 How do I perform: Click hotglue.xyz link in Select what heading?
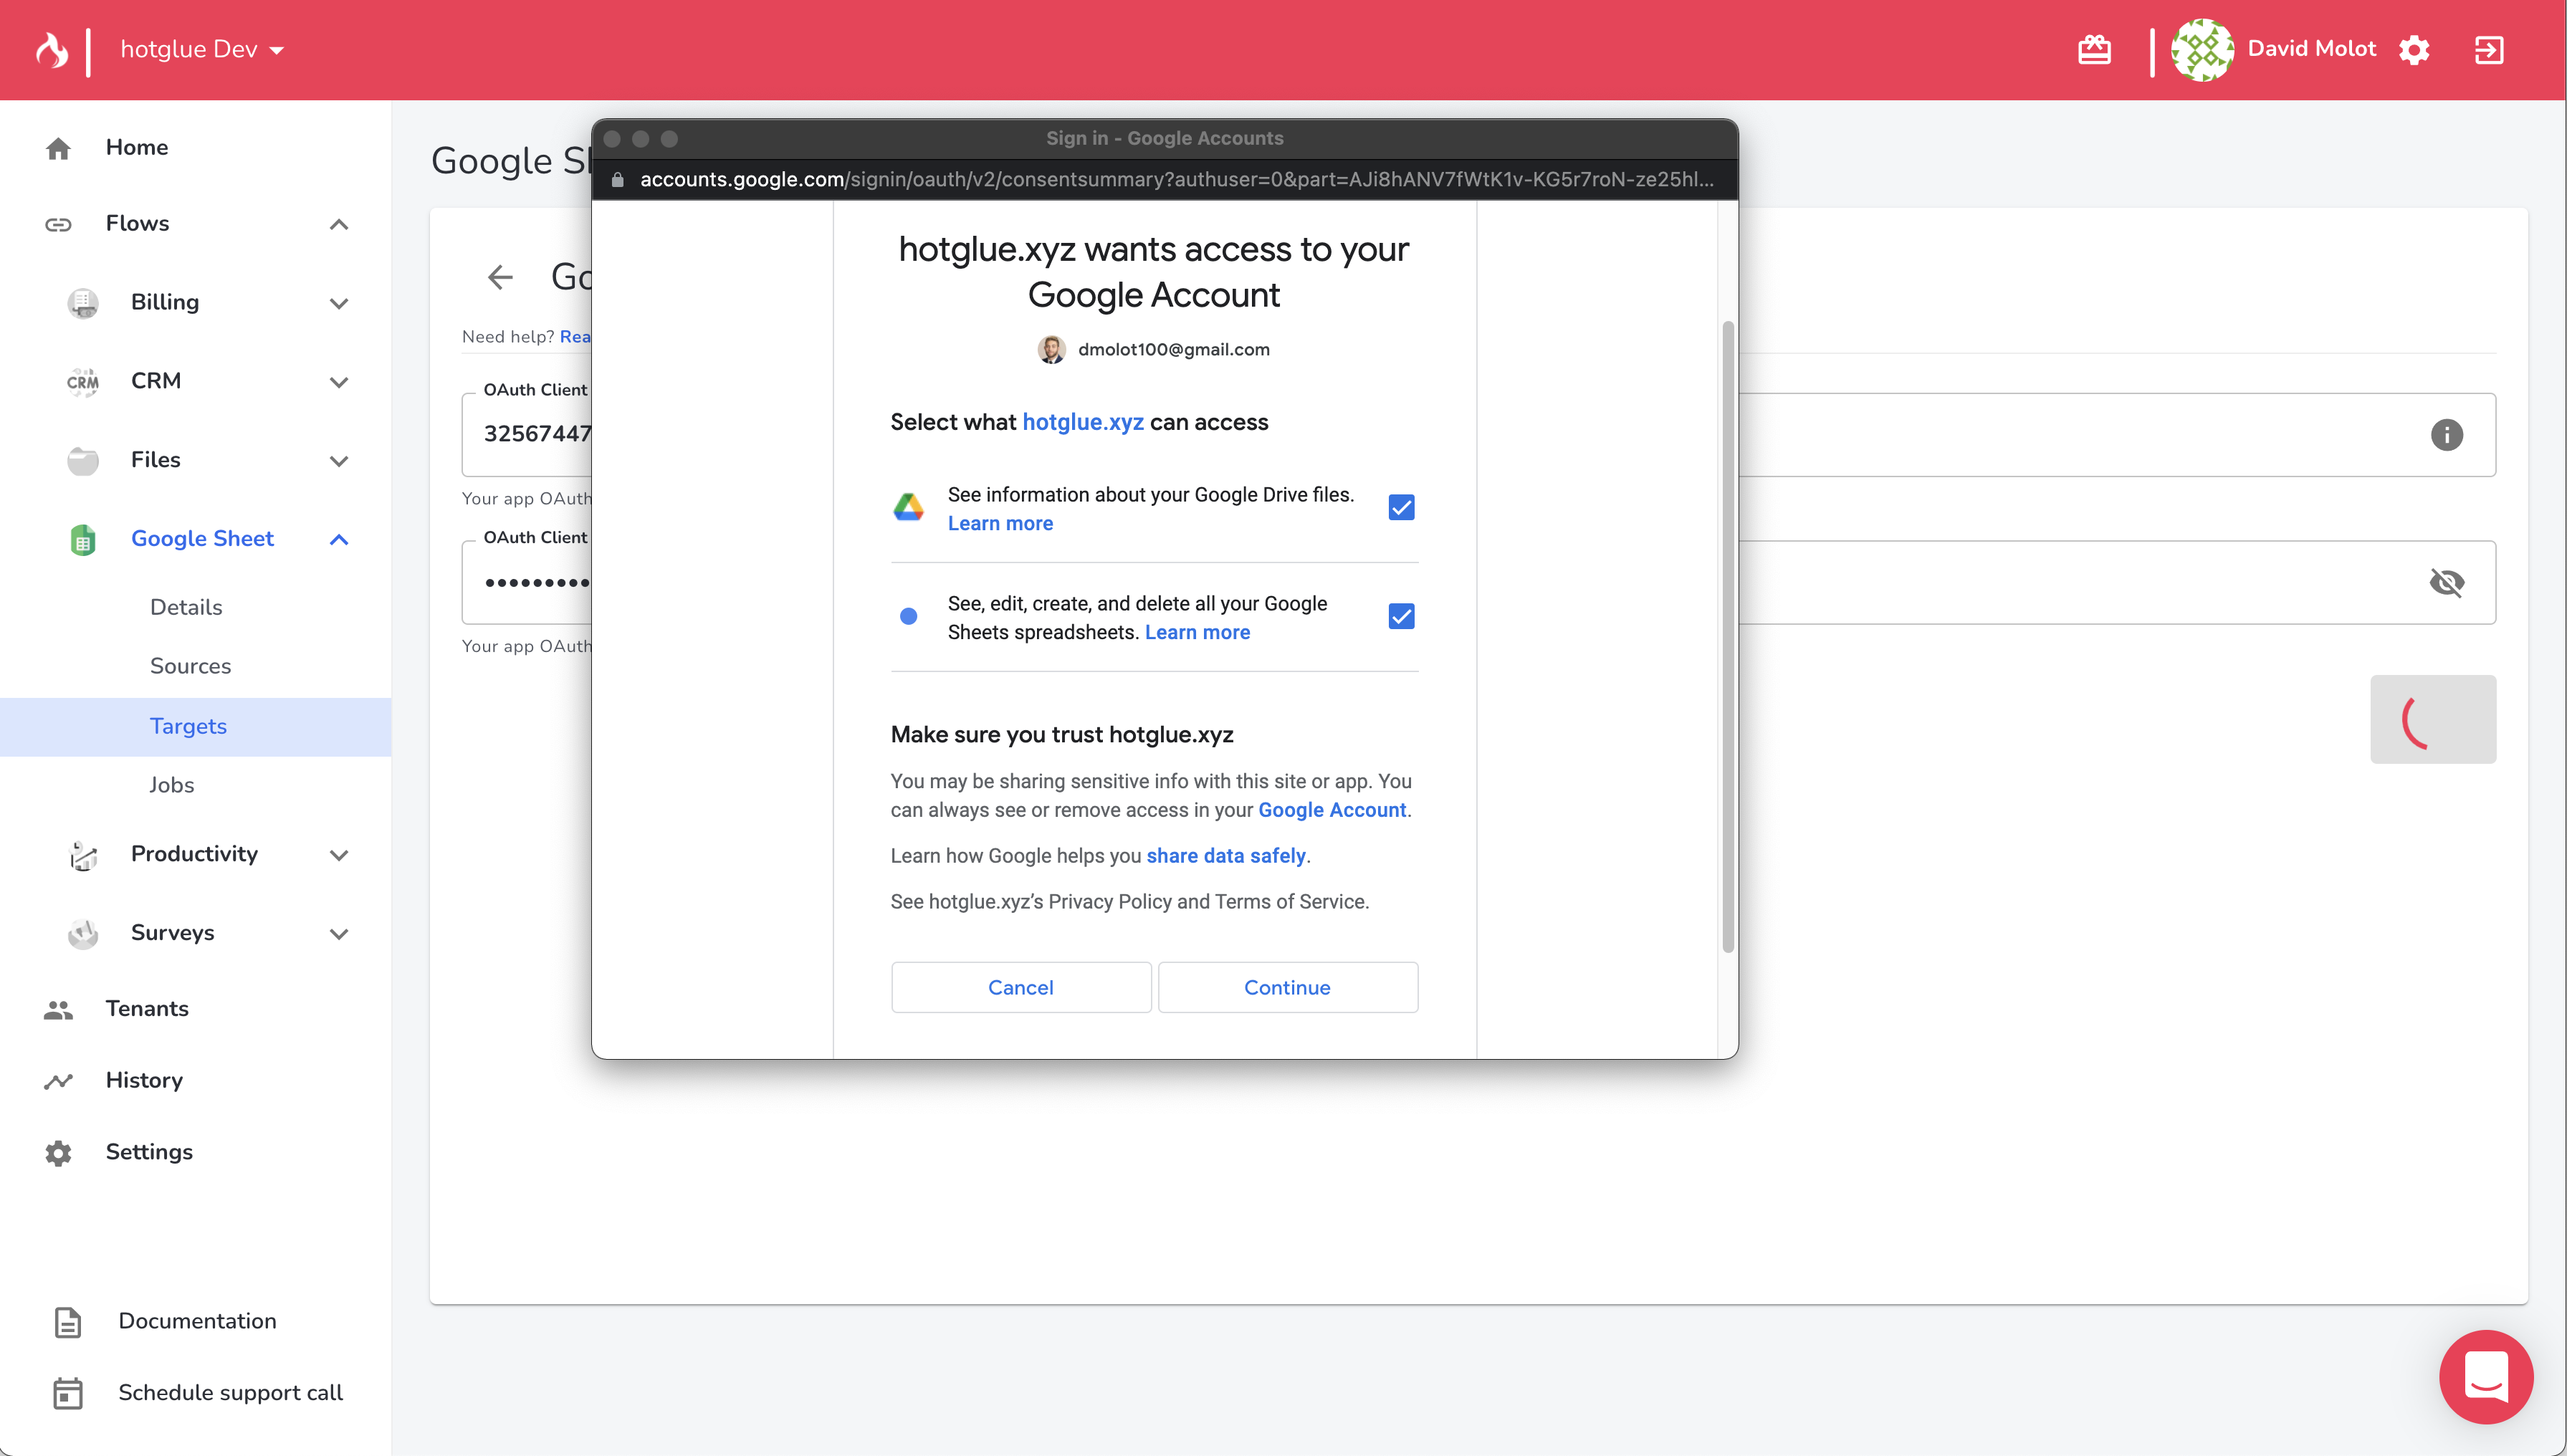(x=1082, y=422)
